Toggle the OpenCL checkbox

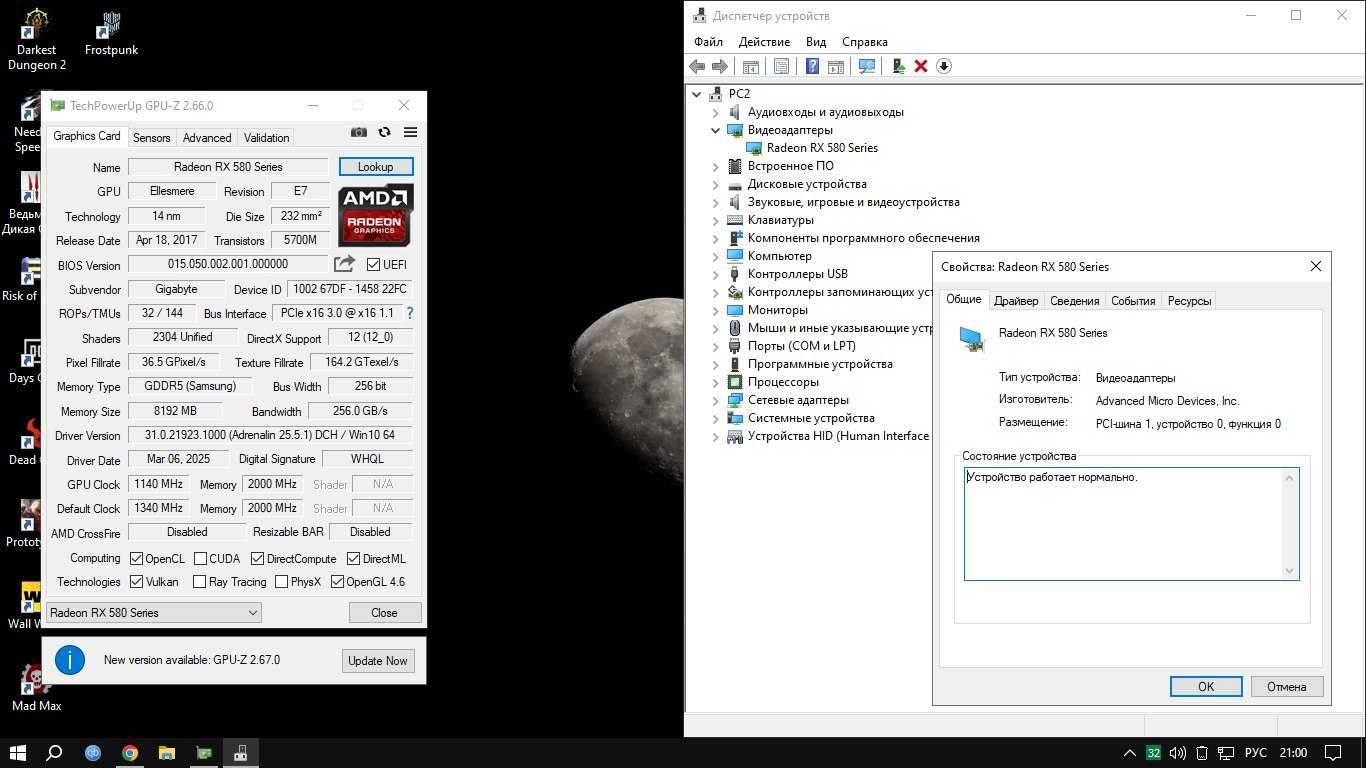pos(137,559)
